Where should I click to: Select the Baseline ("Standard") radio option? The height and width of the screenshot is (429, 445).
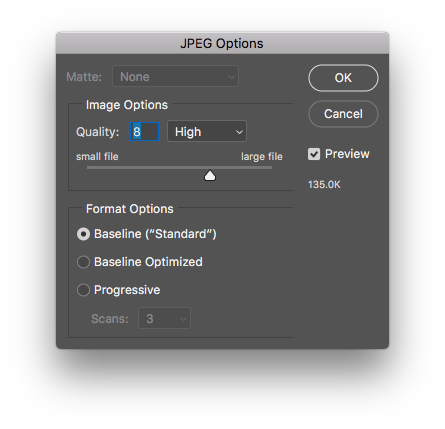pos(83,234)
